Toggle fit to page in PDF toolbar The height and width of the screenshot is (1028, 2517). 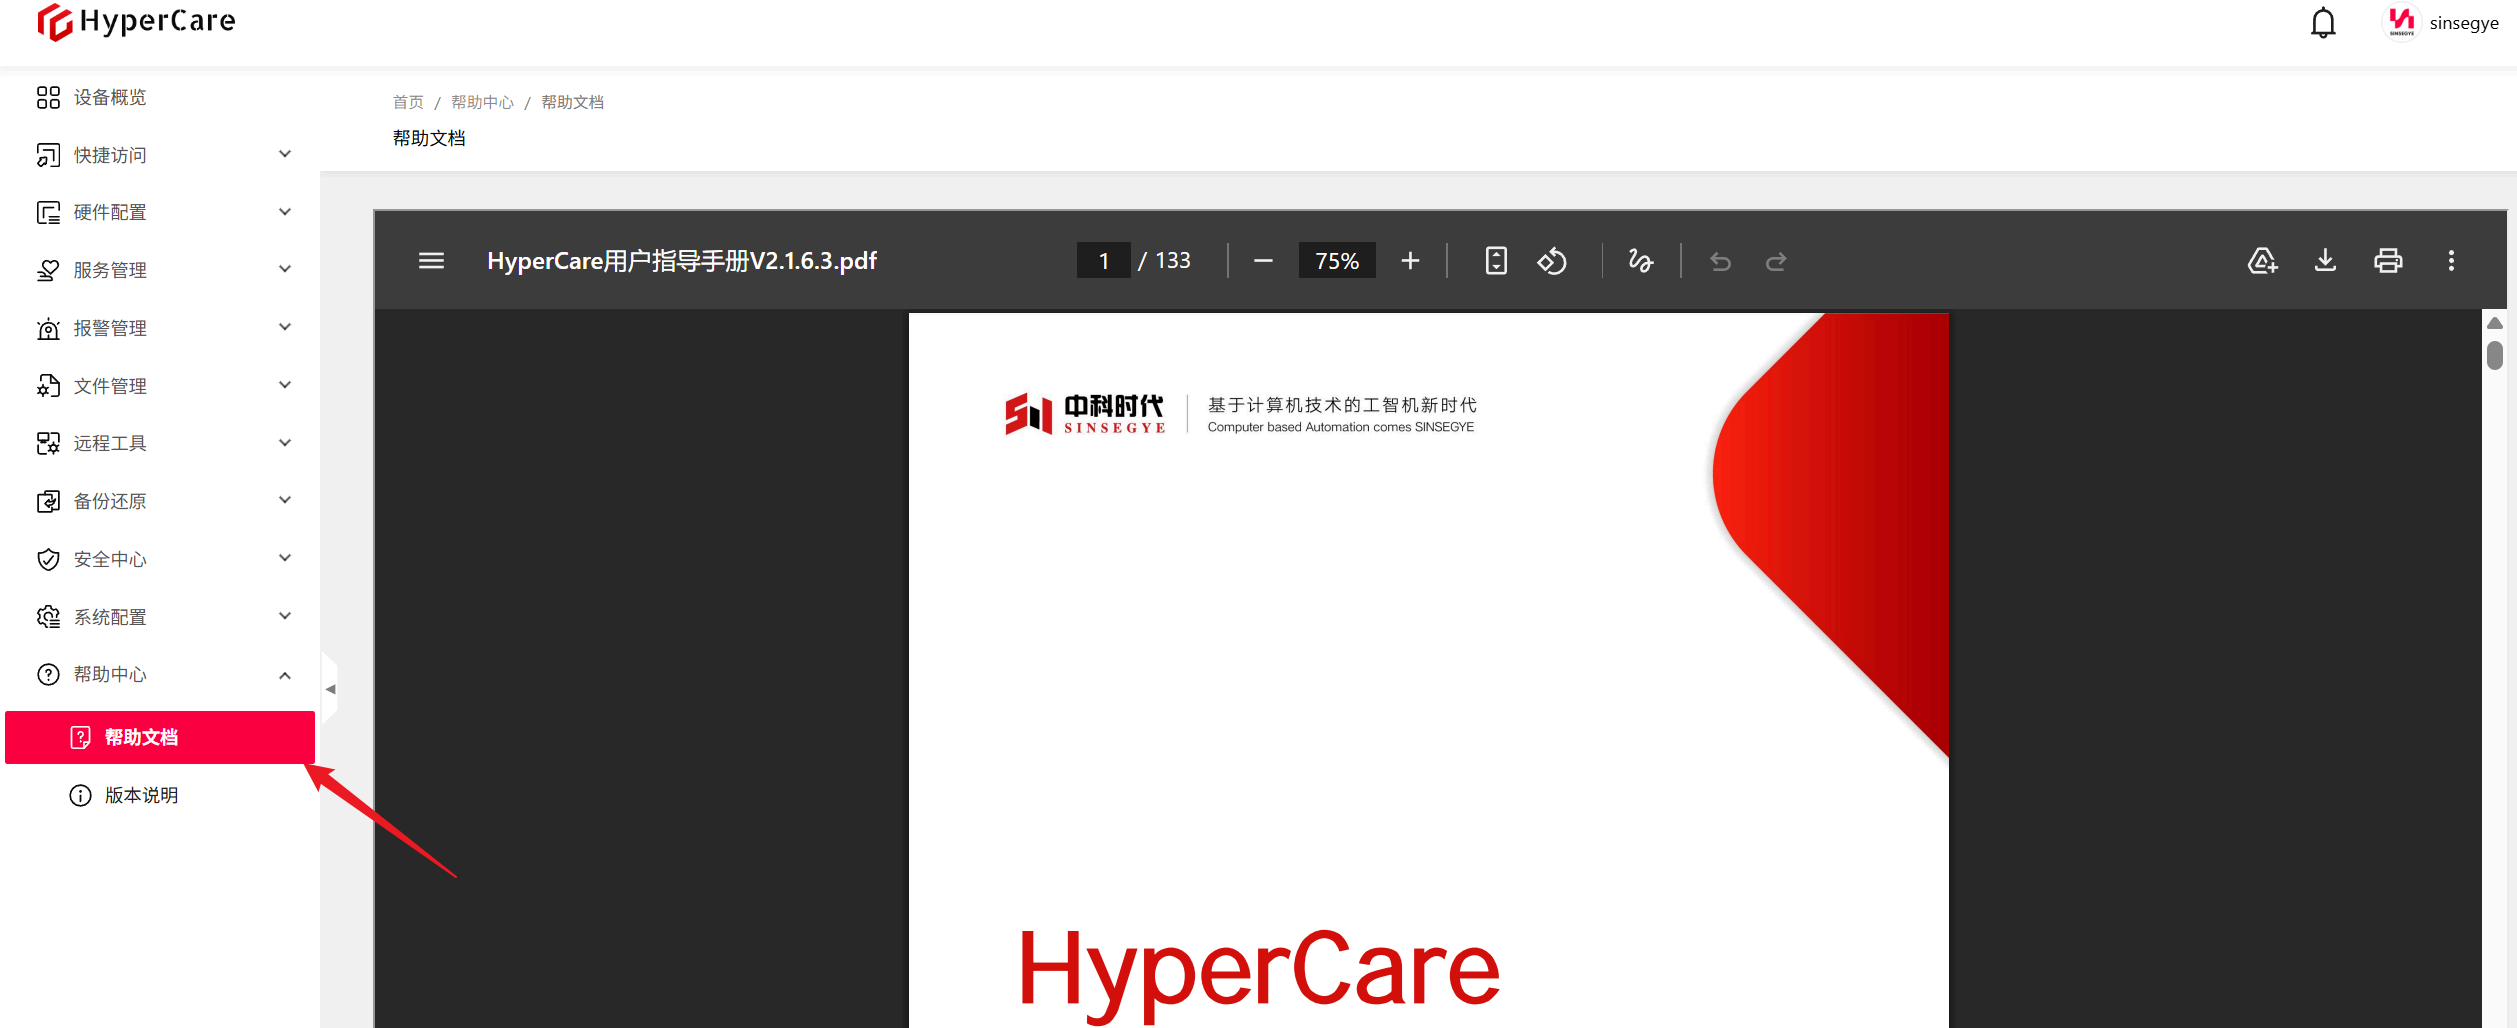point(1496,261)
